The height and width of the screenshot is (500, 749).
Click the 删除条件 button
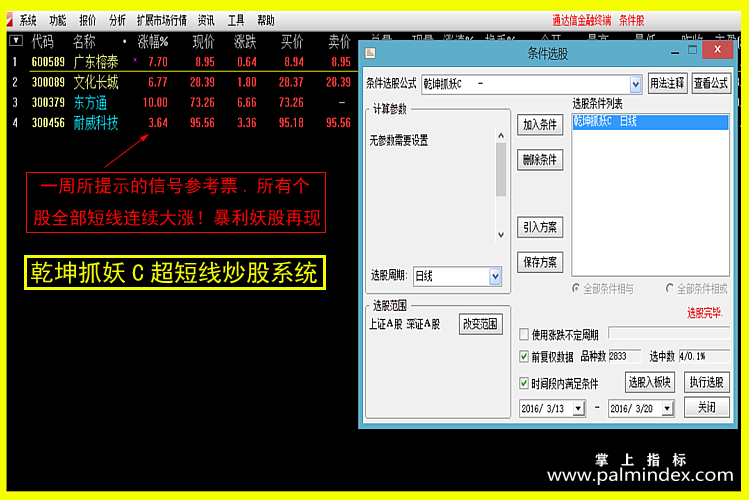[540, 160]
